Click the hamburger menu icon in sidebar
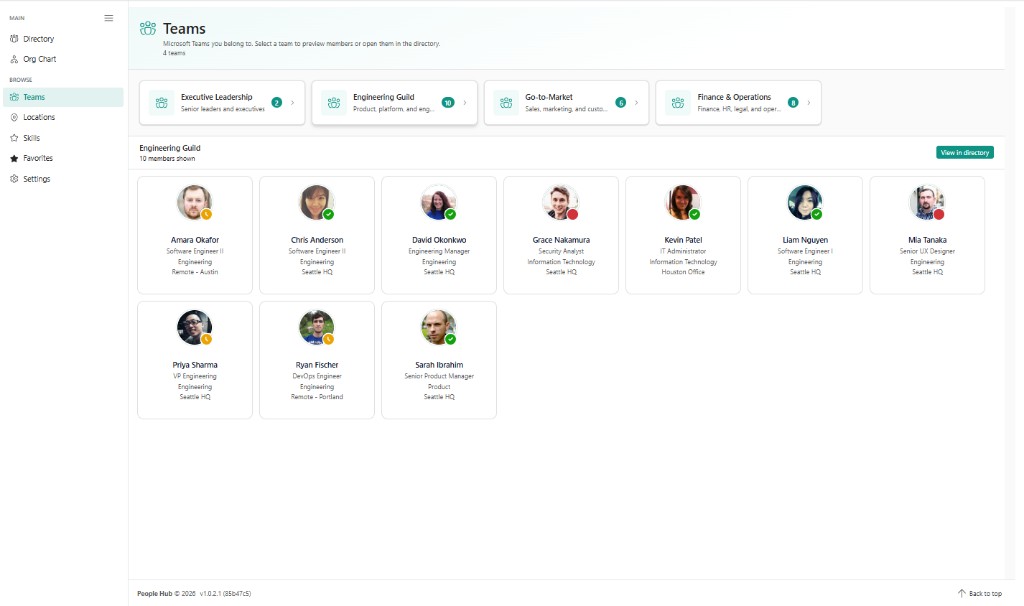The height and width of the screenshot is (606, 1024). click(x=108, y=18)
